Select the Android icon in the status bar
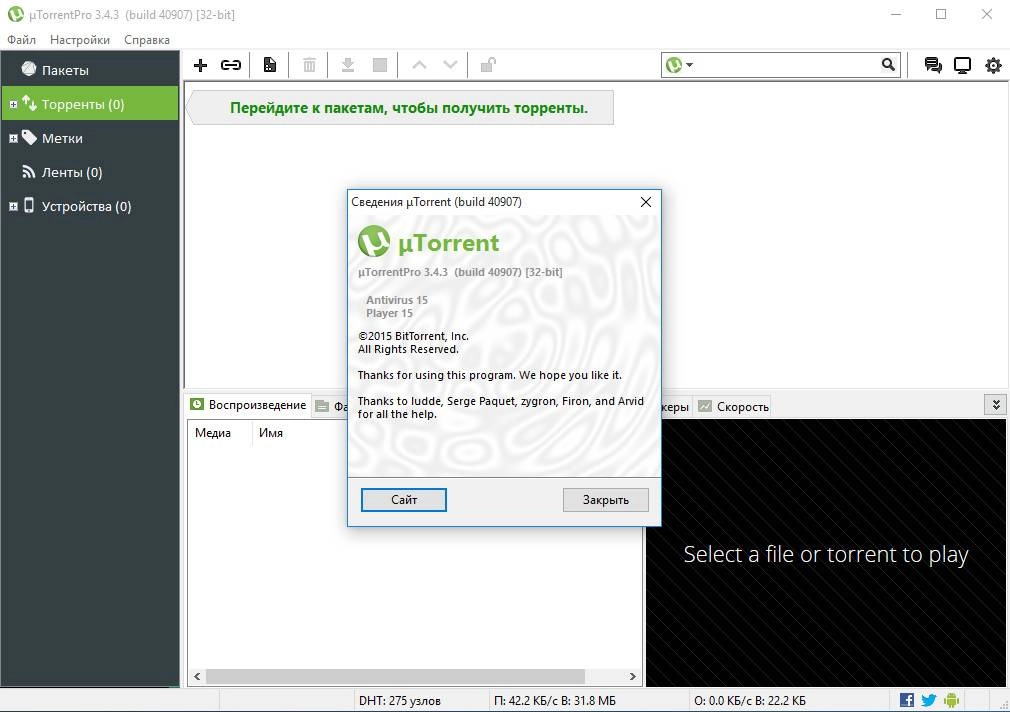 [x=950, y=699]
